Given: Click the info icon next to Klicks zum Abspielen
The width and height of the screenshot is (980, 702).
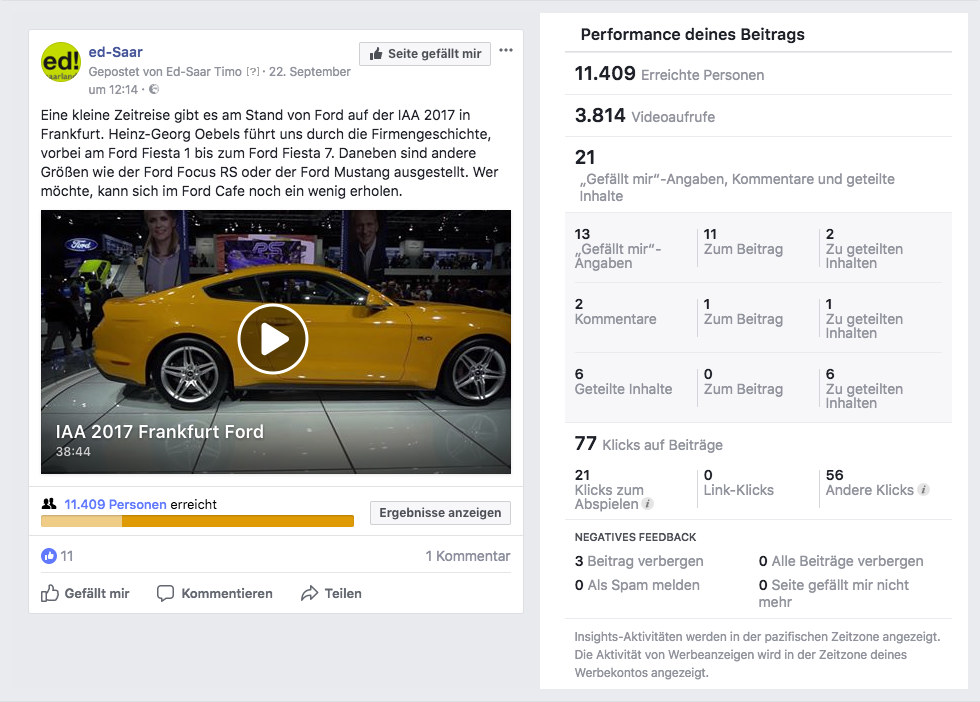Looking at the screenshot, I should click(x=648, y=504).
